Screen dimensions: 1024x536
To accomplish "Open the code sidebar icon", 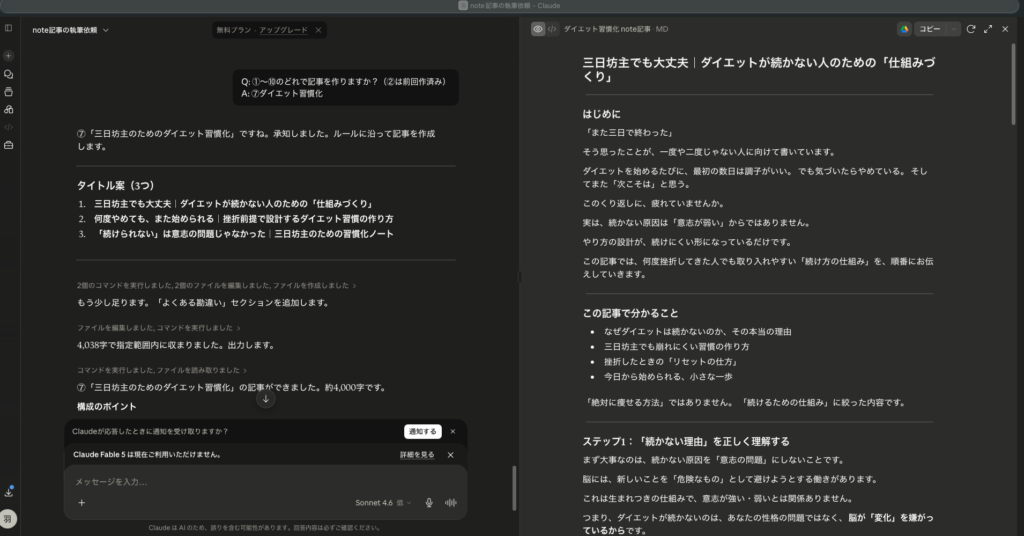I will coord(8,127).
